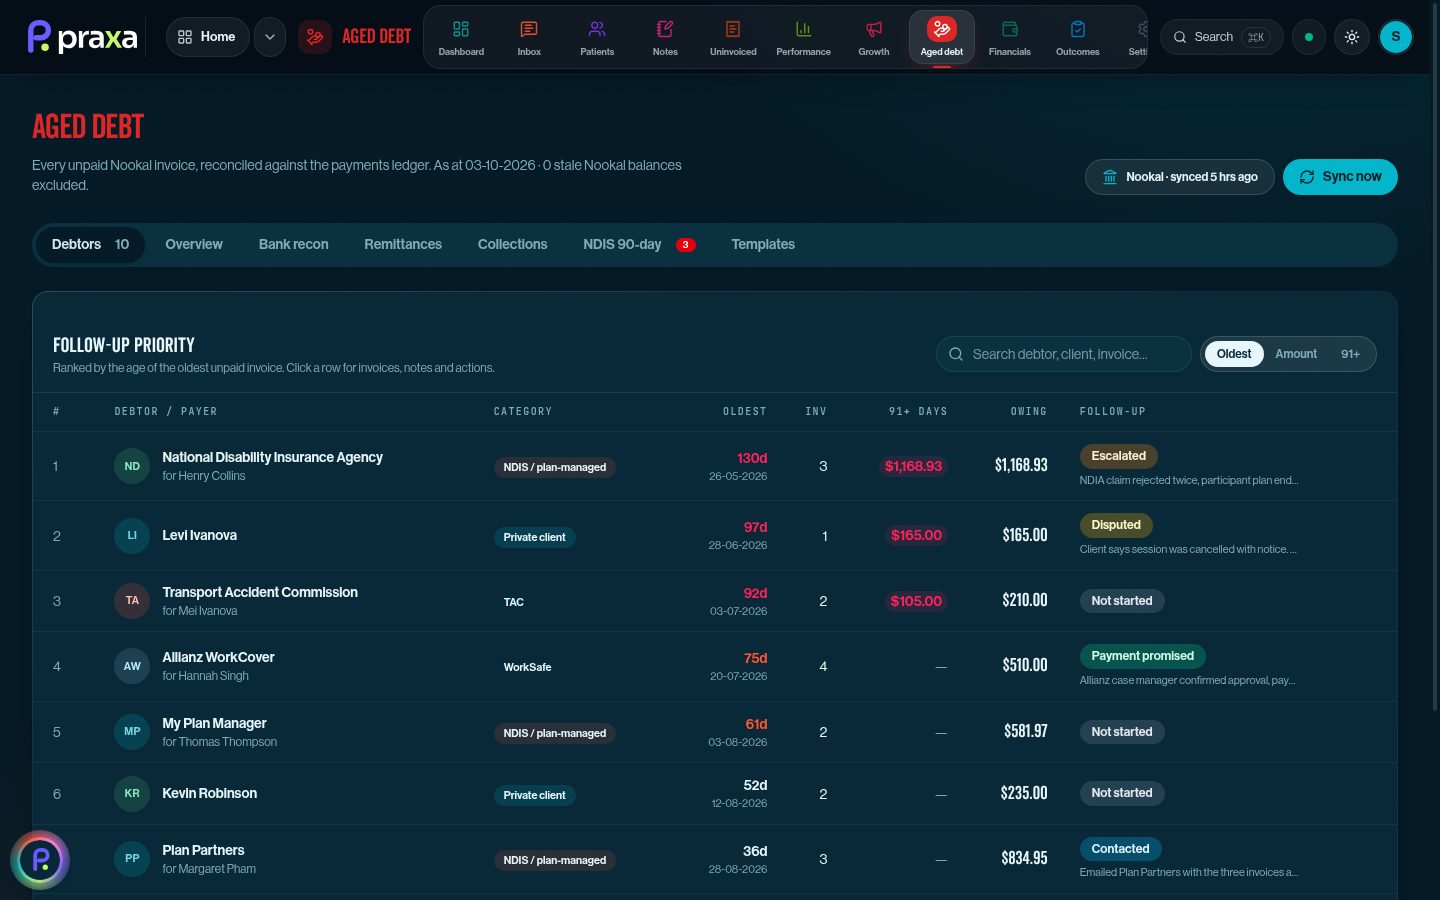
Task: Open the Uninvoiced section icon
Action: point(733,37)
